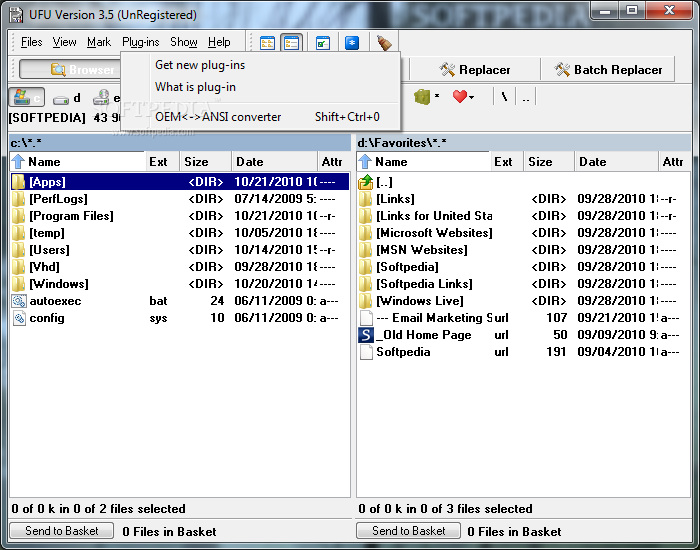Sort right panel by Name column

[x=423, y=162]
